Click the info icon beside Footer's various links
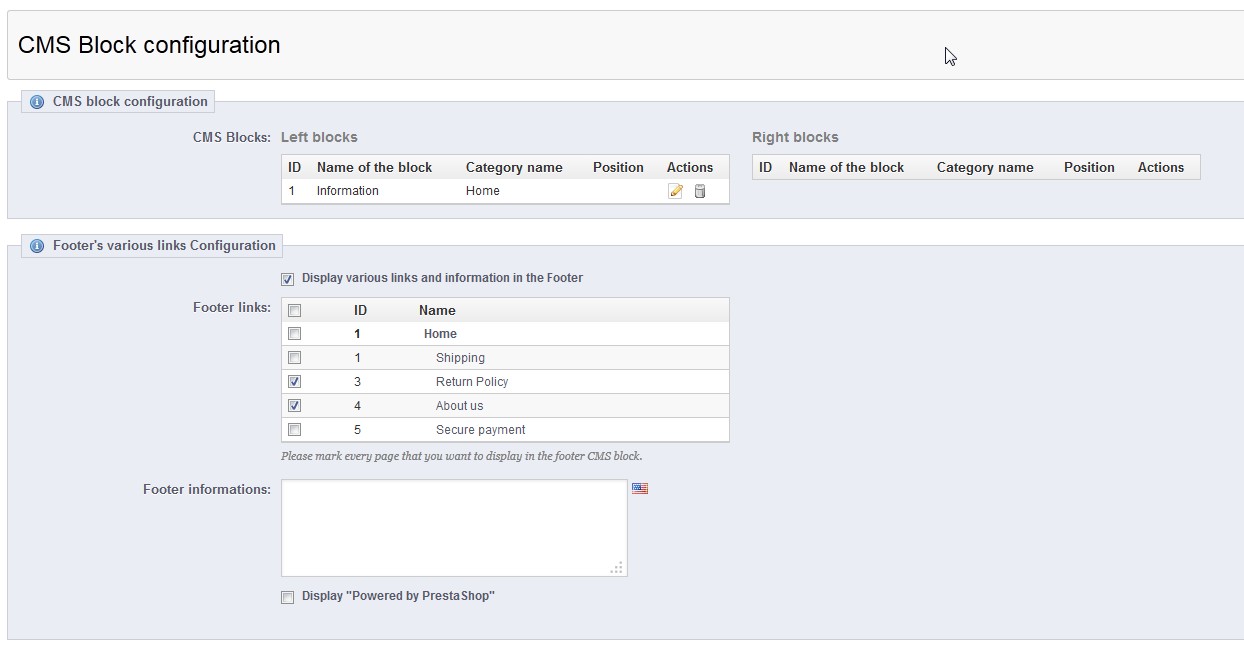1244x653 pixels. [37, 246]
